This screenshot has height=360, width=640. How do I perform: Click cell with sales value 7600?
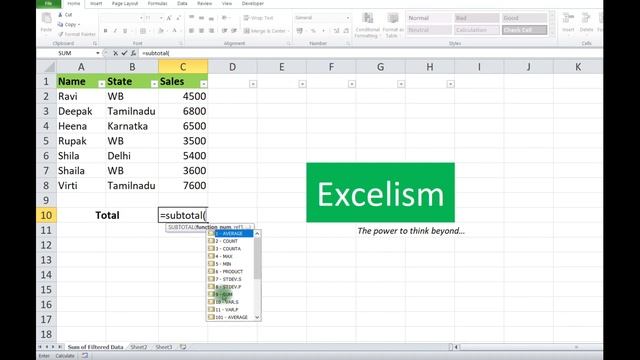tap(183, 185)
